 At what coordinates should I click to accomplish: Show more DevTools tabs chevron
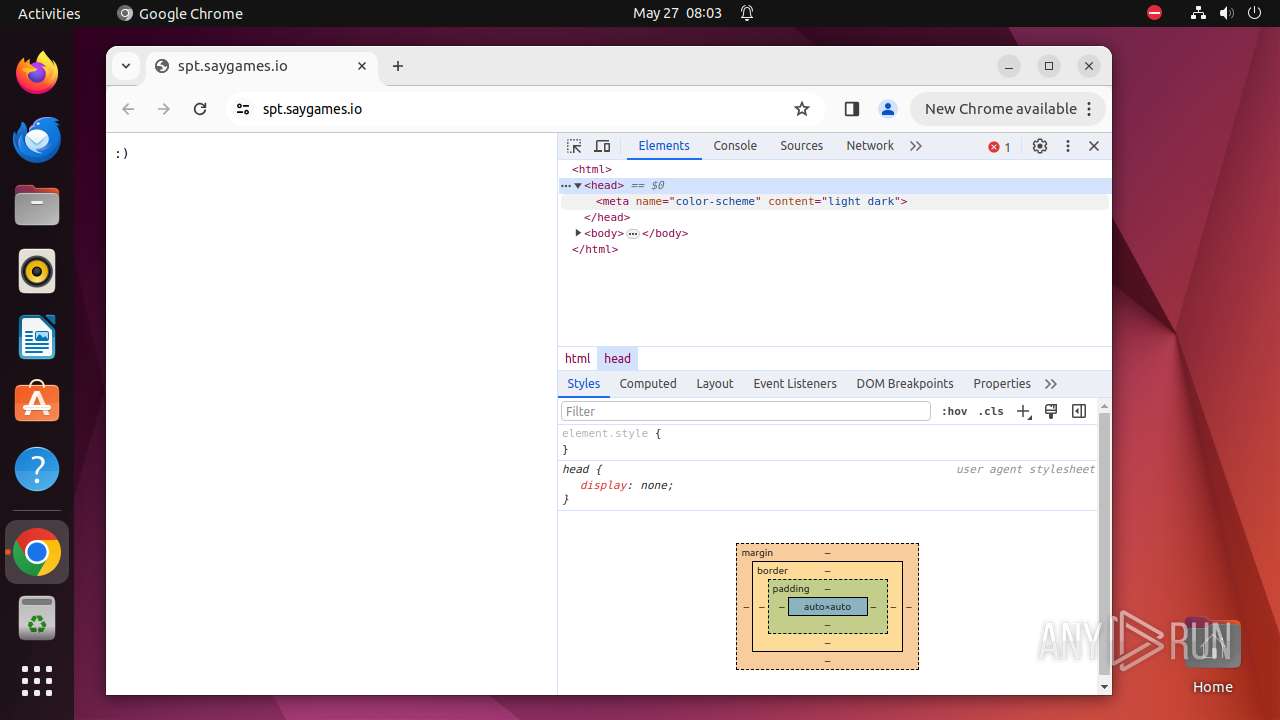(916, 146)
